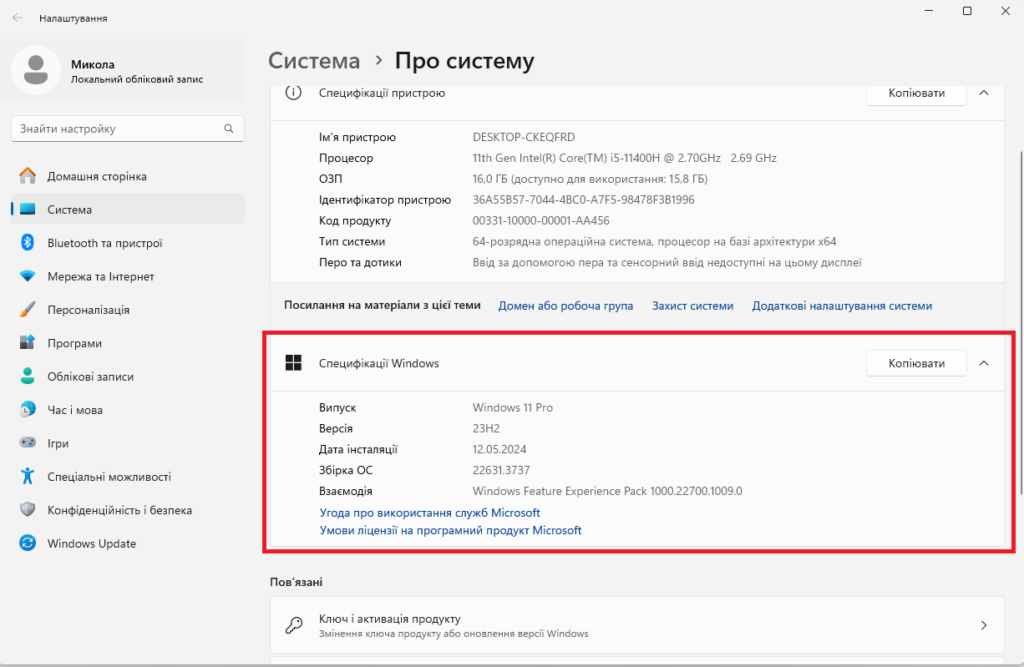Copy the device specifications
Screen dimensions: 1024x667
click(916, 93)
